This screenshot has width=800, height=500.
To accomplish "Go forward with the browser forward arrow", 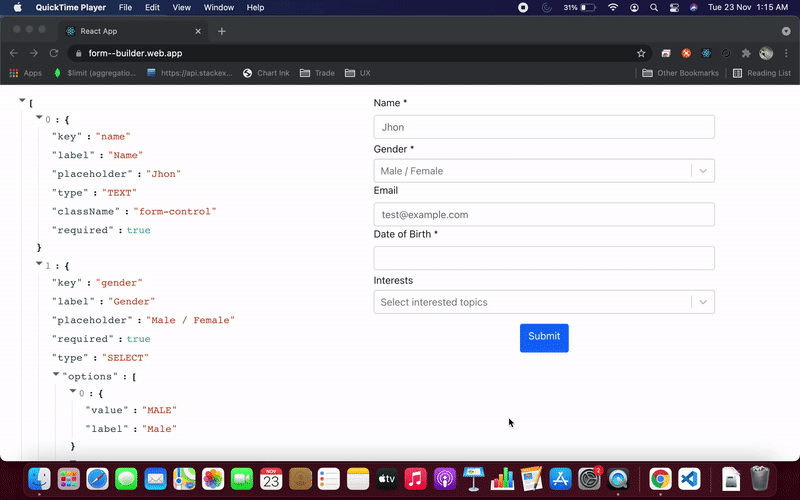I will [x=34, y=53].
